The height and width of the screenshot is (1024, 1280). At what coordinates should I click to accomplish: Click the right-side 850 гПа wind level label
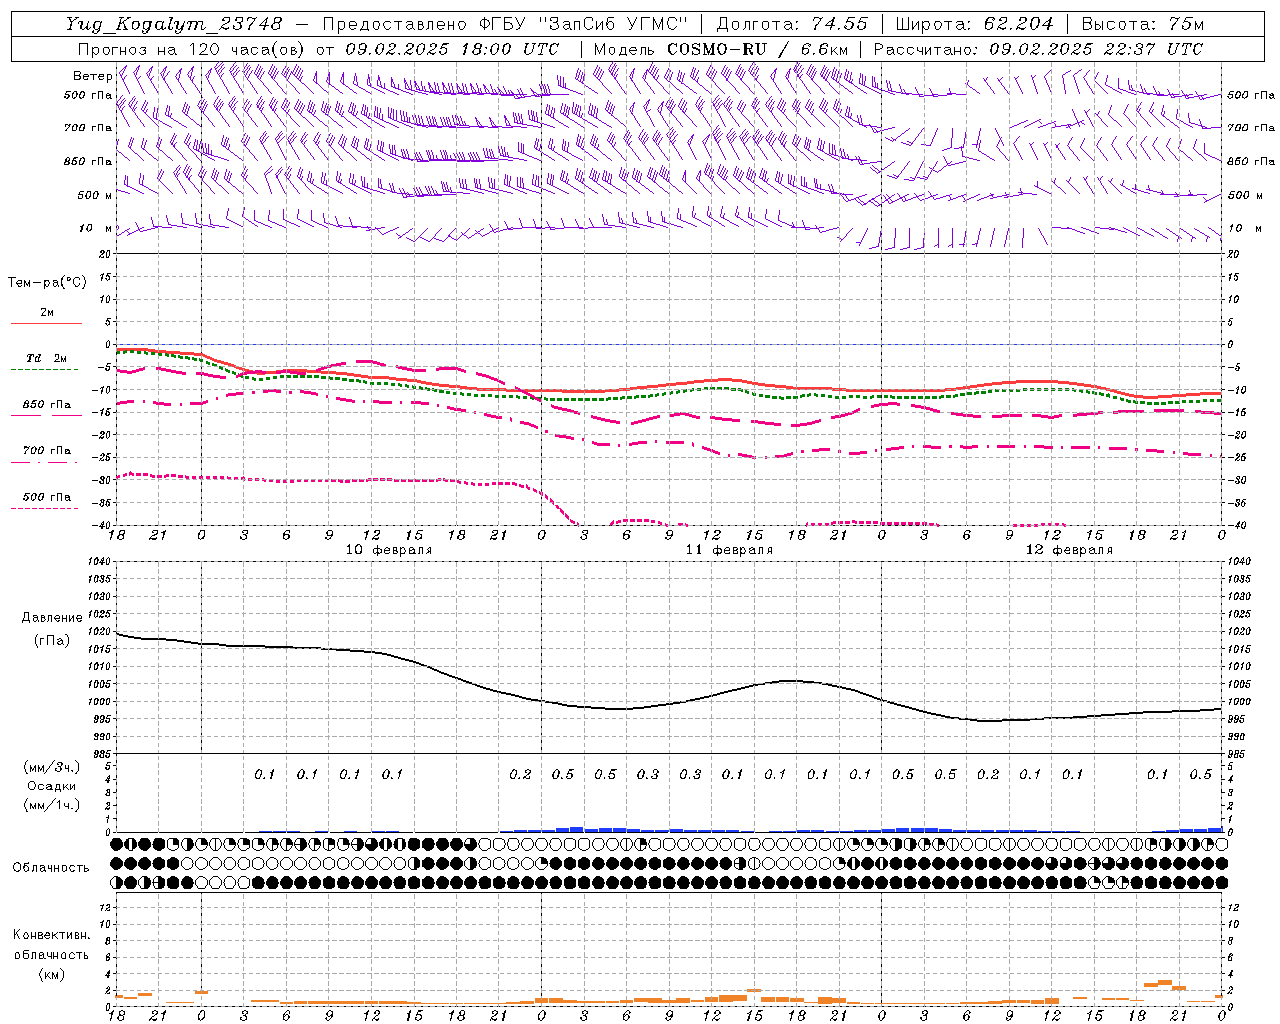pyautogui.click(x=1251, y=161)
